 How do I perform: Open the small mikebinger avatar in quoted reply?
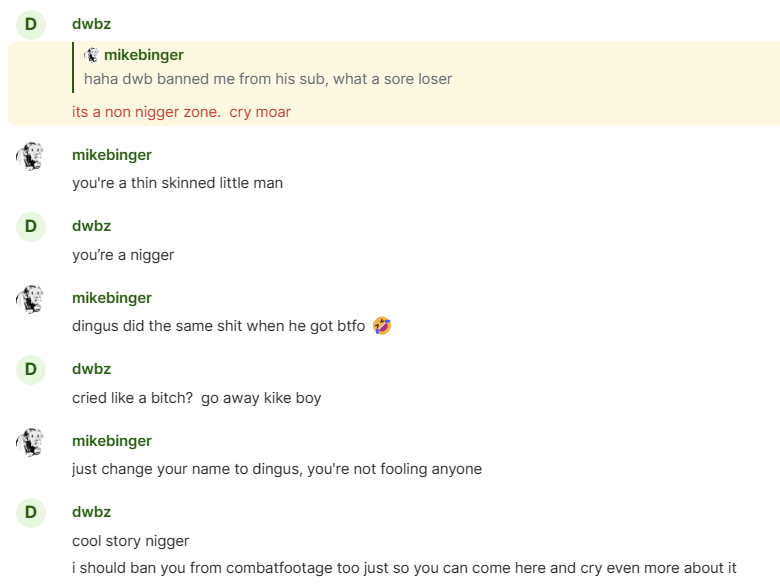tap(91, 55)
